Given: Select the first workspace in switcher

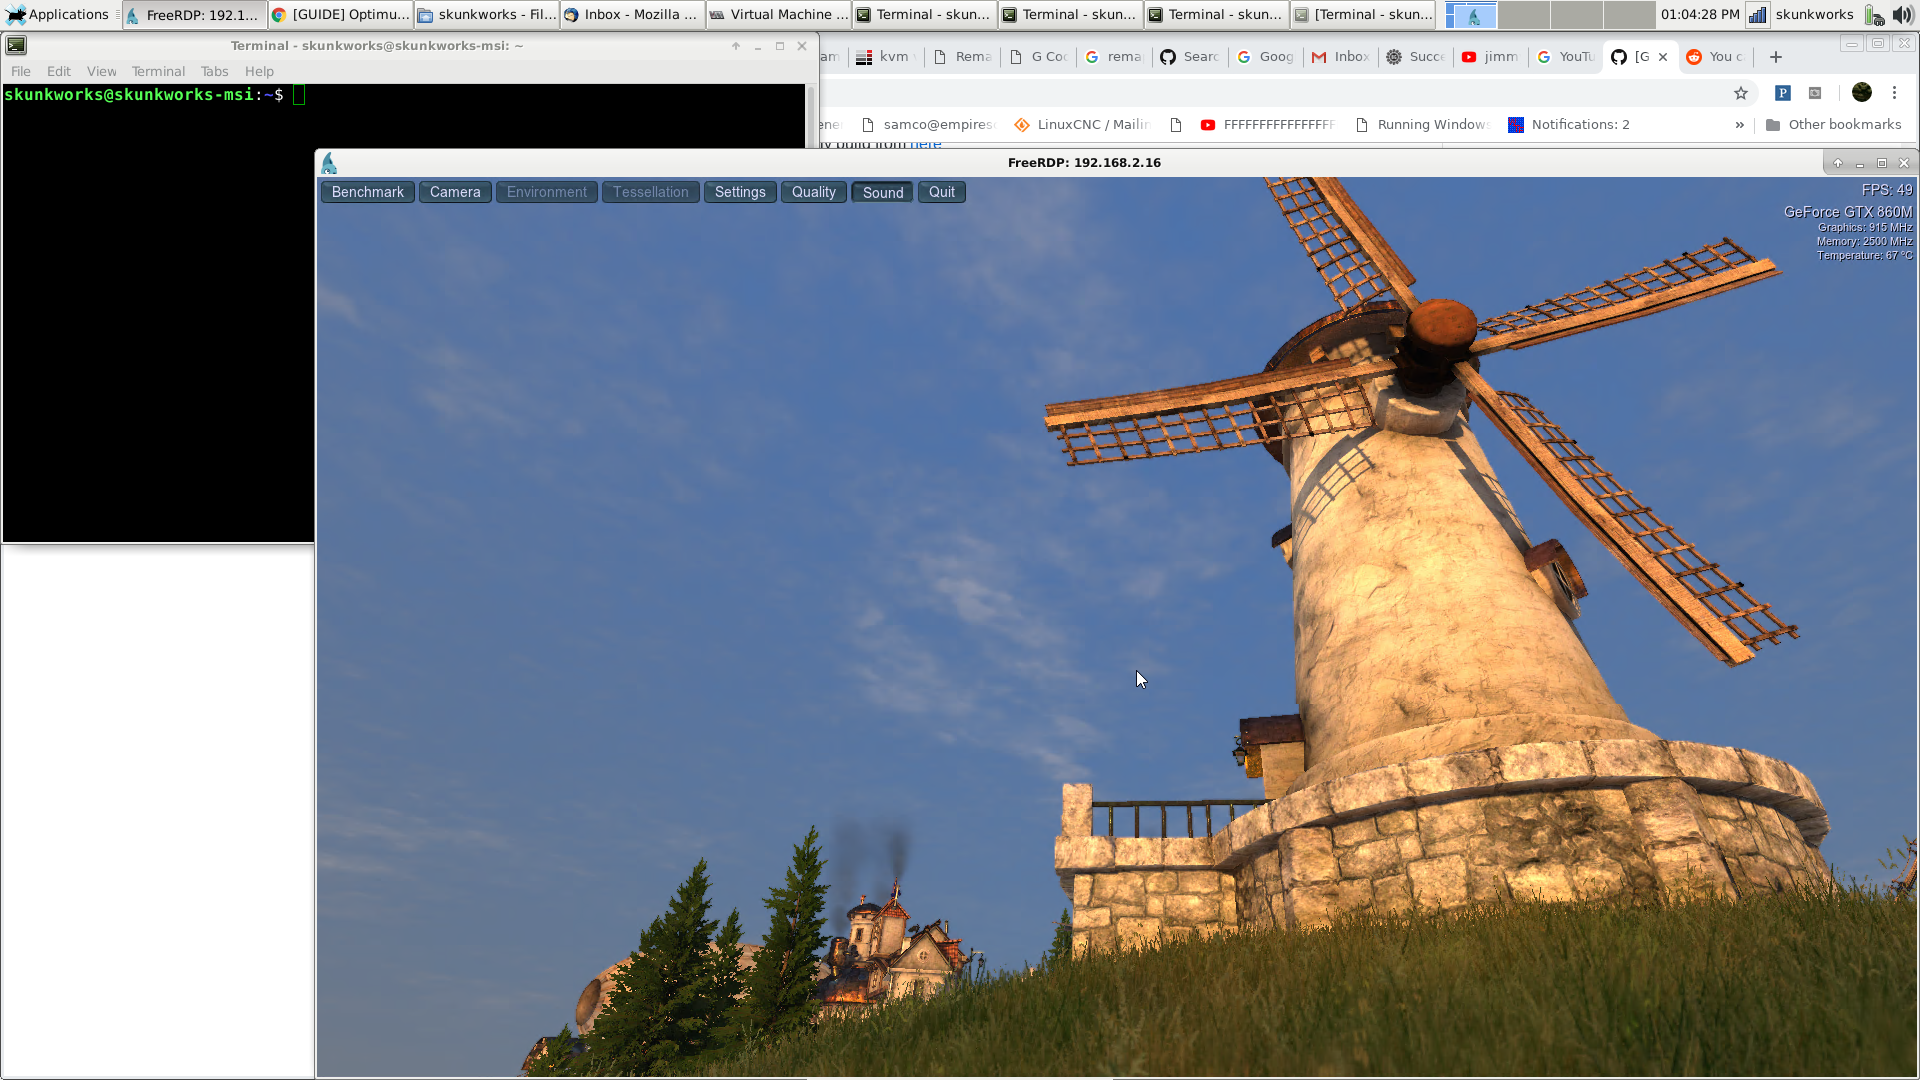Looking at the screenshot, I should click(1471, 14).
